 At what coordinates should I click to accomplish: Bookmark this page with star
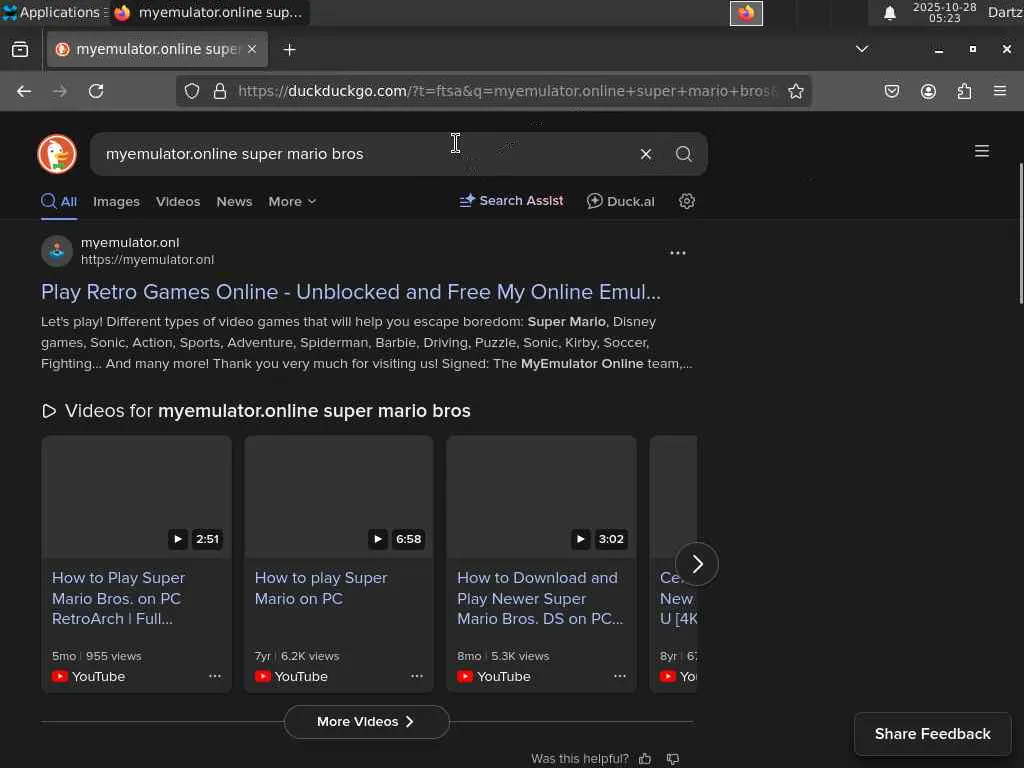click(795, 91)
